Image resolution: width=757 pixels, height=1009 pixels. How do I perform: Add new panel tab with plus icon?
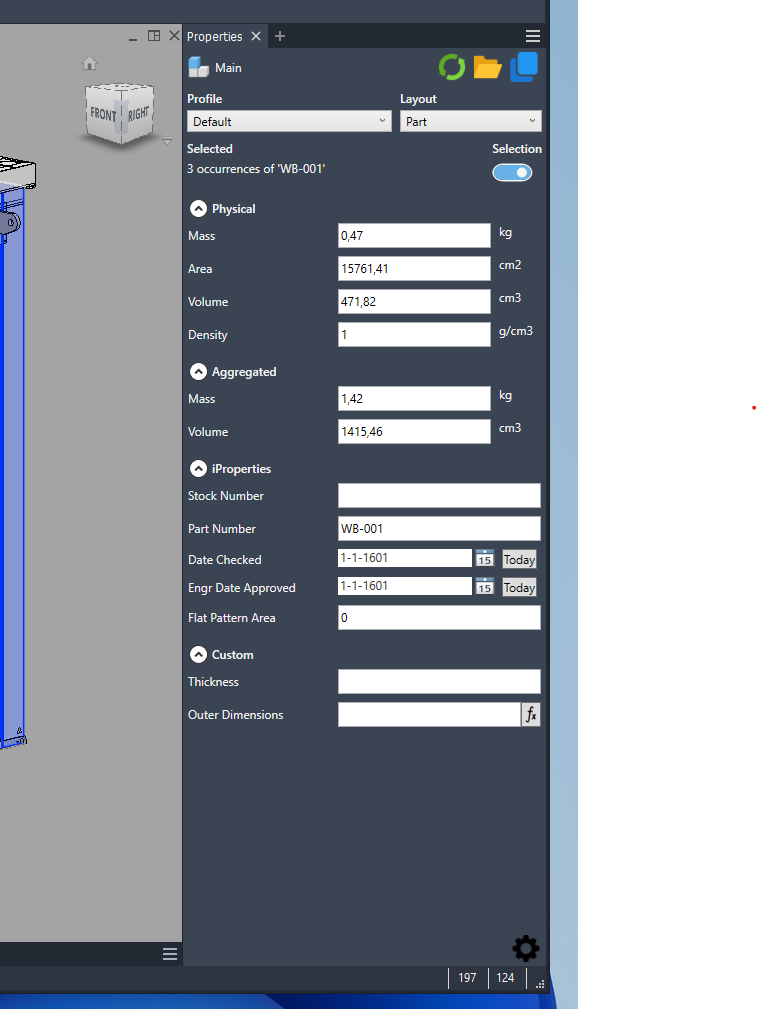click(x=280, y=36)
